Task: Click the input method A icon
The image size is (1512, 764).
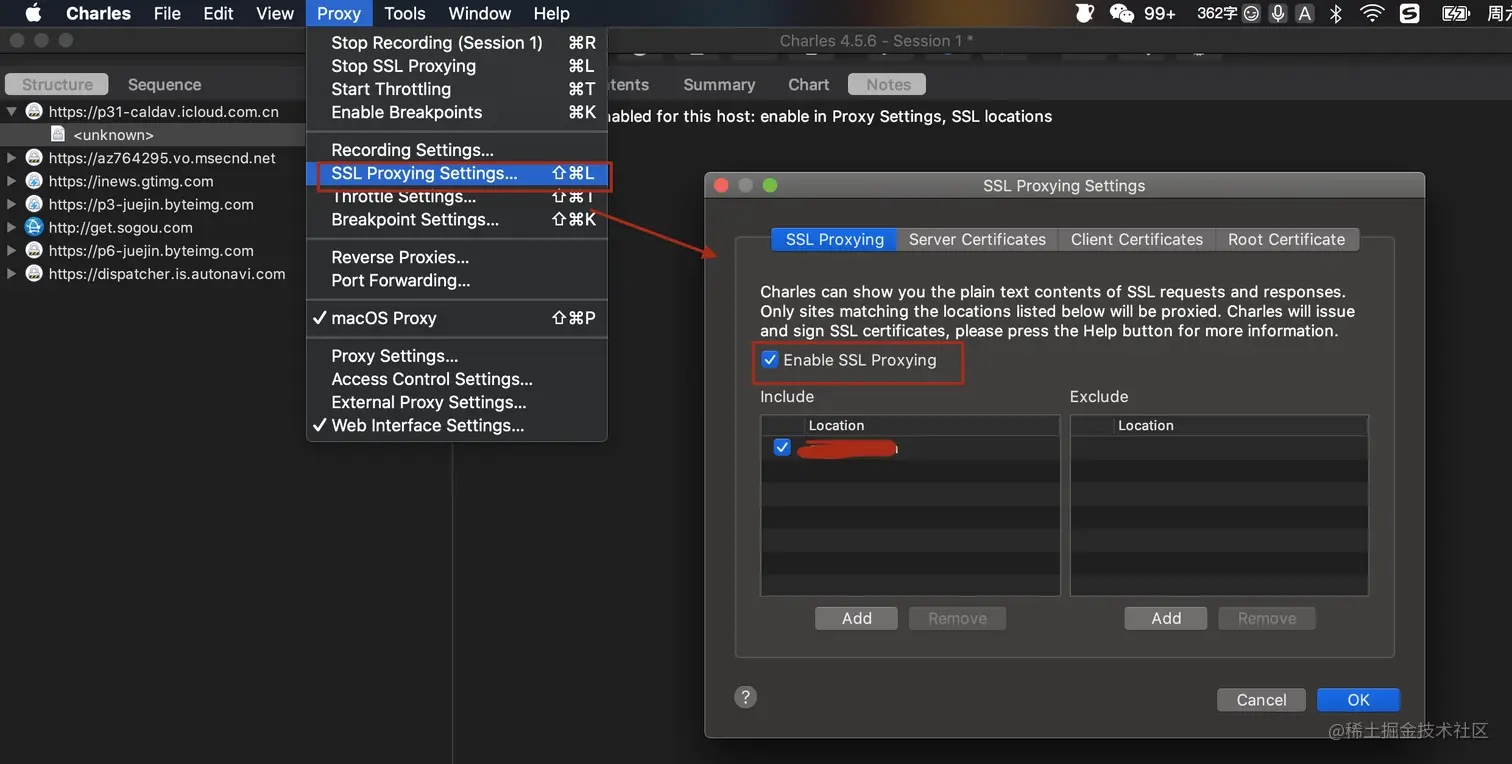Action: click(x=1305, y=13)
